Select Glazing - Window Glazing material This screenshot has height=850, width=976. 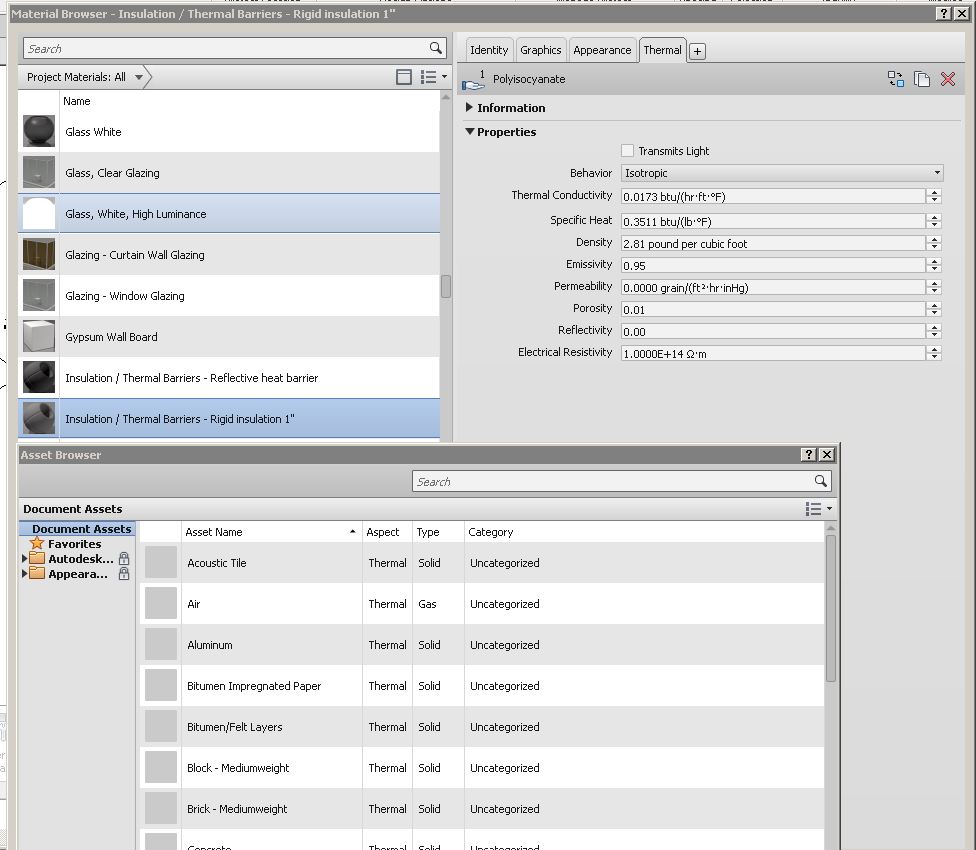pos(229,296)
